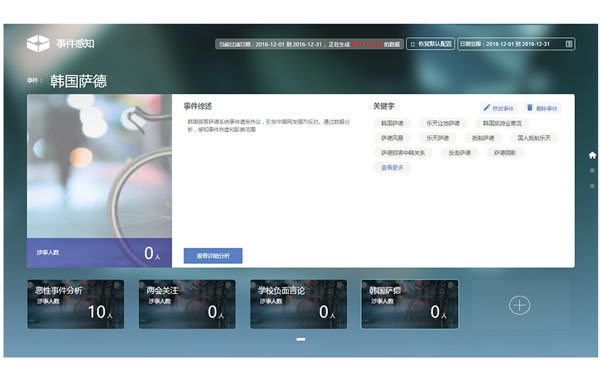Open calendar icon in date range box
This screenshot has height=377, width=600.
coord(569,44)
